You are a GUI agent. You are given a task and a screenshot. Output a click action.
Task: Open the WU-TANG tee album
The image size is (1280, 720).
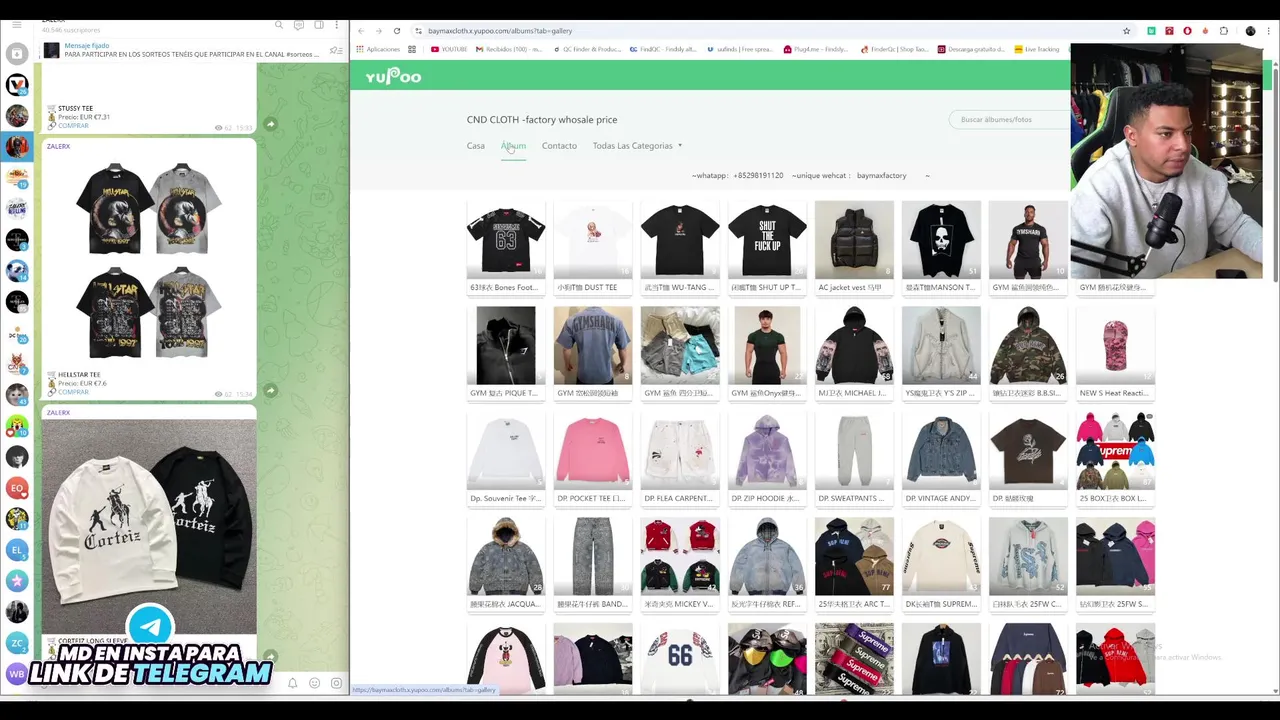click(x=680, y=247)
